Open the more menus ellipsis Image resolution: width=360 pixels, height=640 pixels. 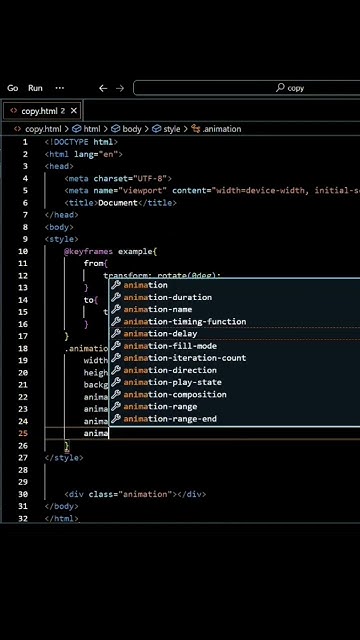pos(60,88)
